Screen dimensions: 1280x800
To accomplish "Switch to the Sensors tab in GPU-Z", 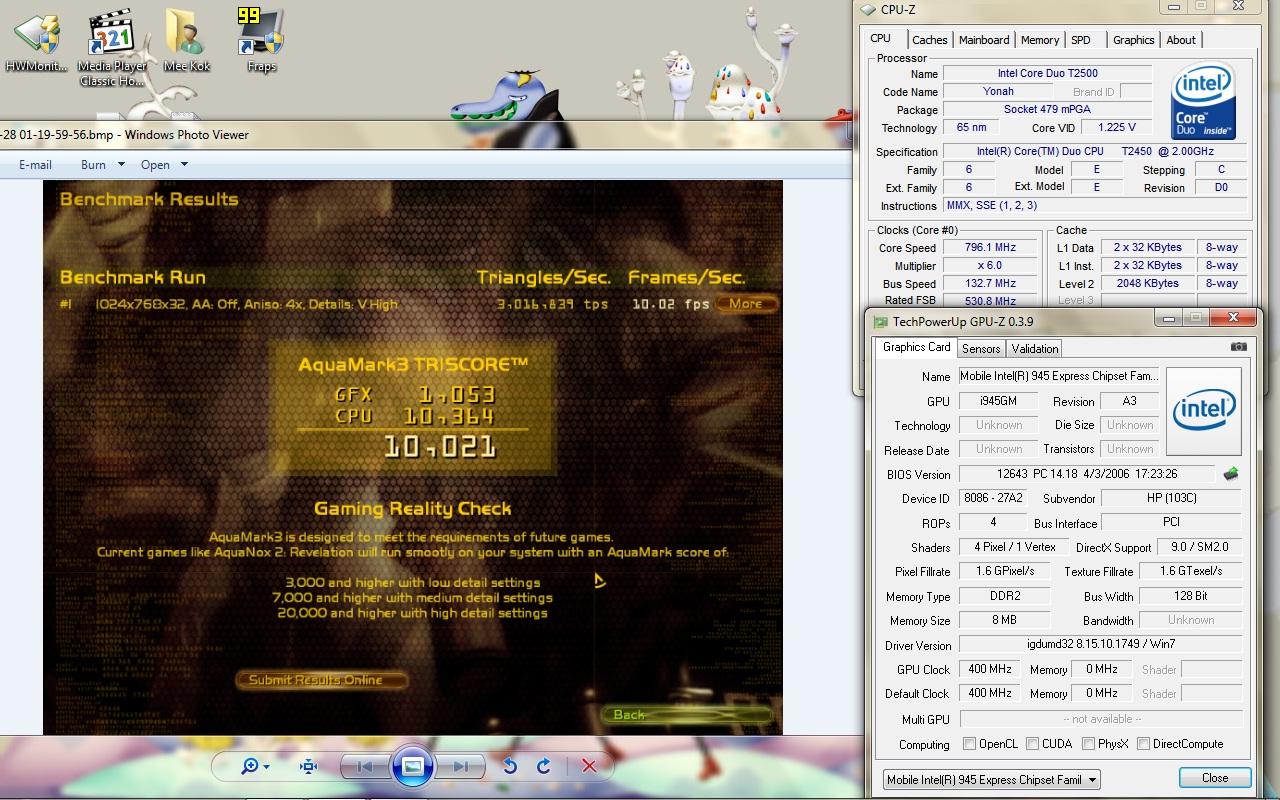I will tap(981, 348).
